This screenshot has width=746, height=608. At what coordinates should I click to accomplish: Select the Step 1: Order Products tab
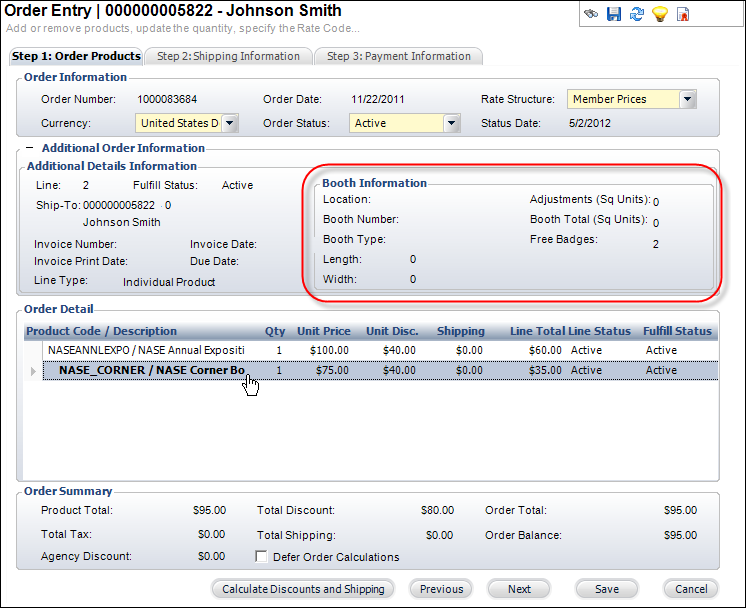tap(76, 56)
